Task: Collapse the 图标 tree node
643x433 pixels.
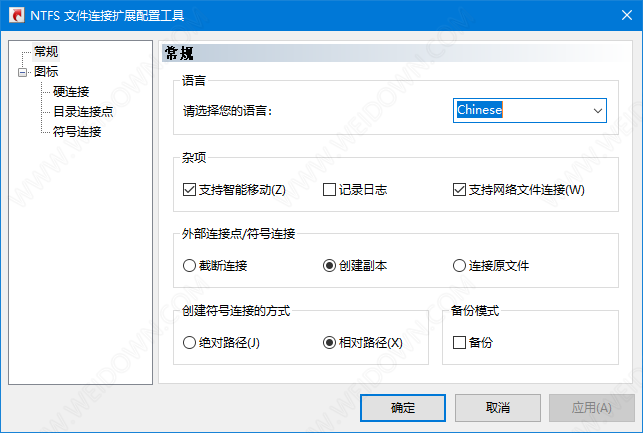Action: point(23,72)
